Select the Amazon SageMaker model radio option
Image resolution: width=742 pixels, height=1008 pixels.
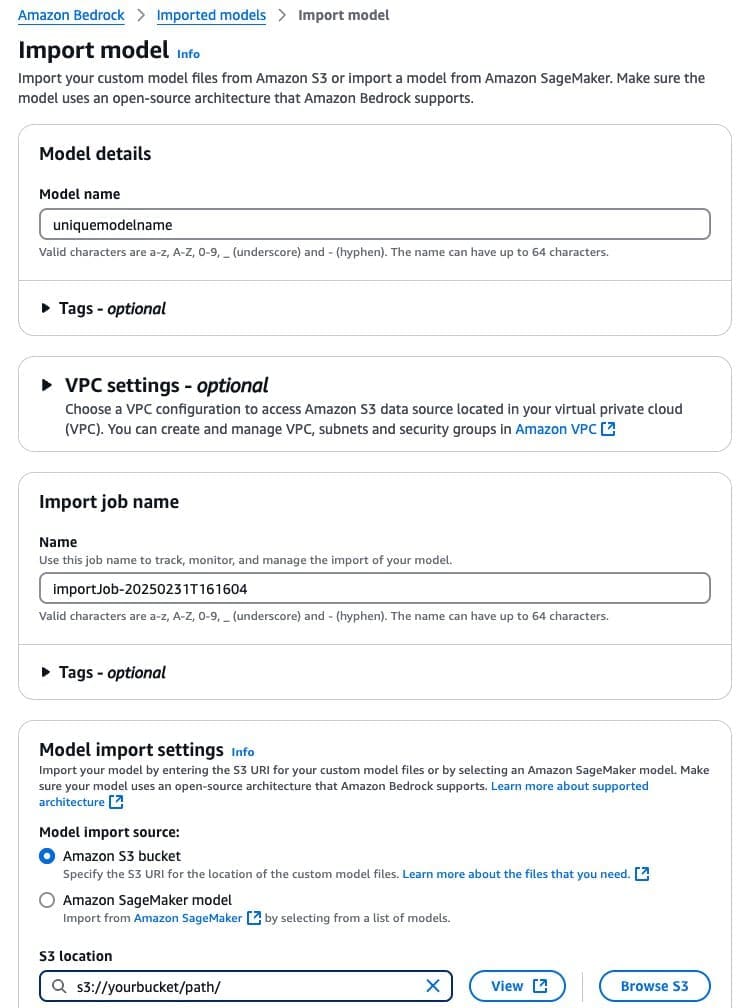(47, 900)
